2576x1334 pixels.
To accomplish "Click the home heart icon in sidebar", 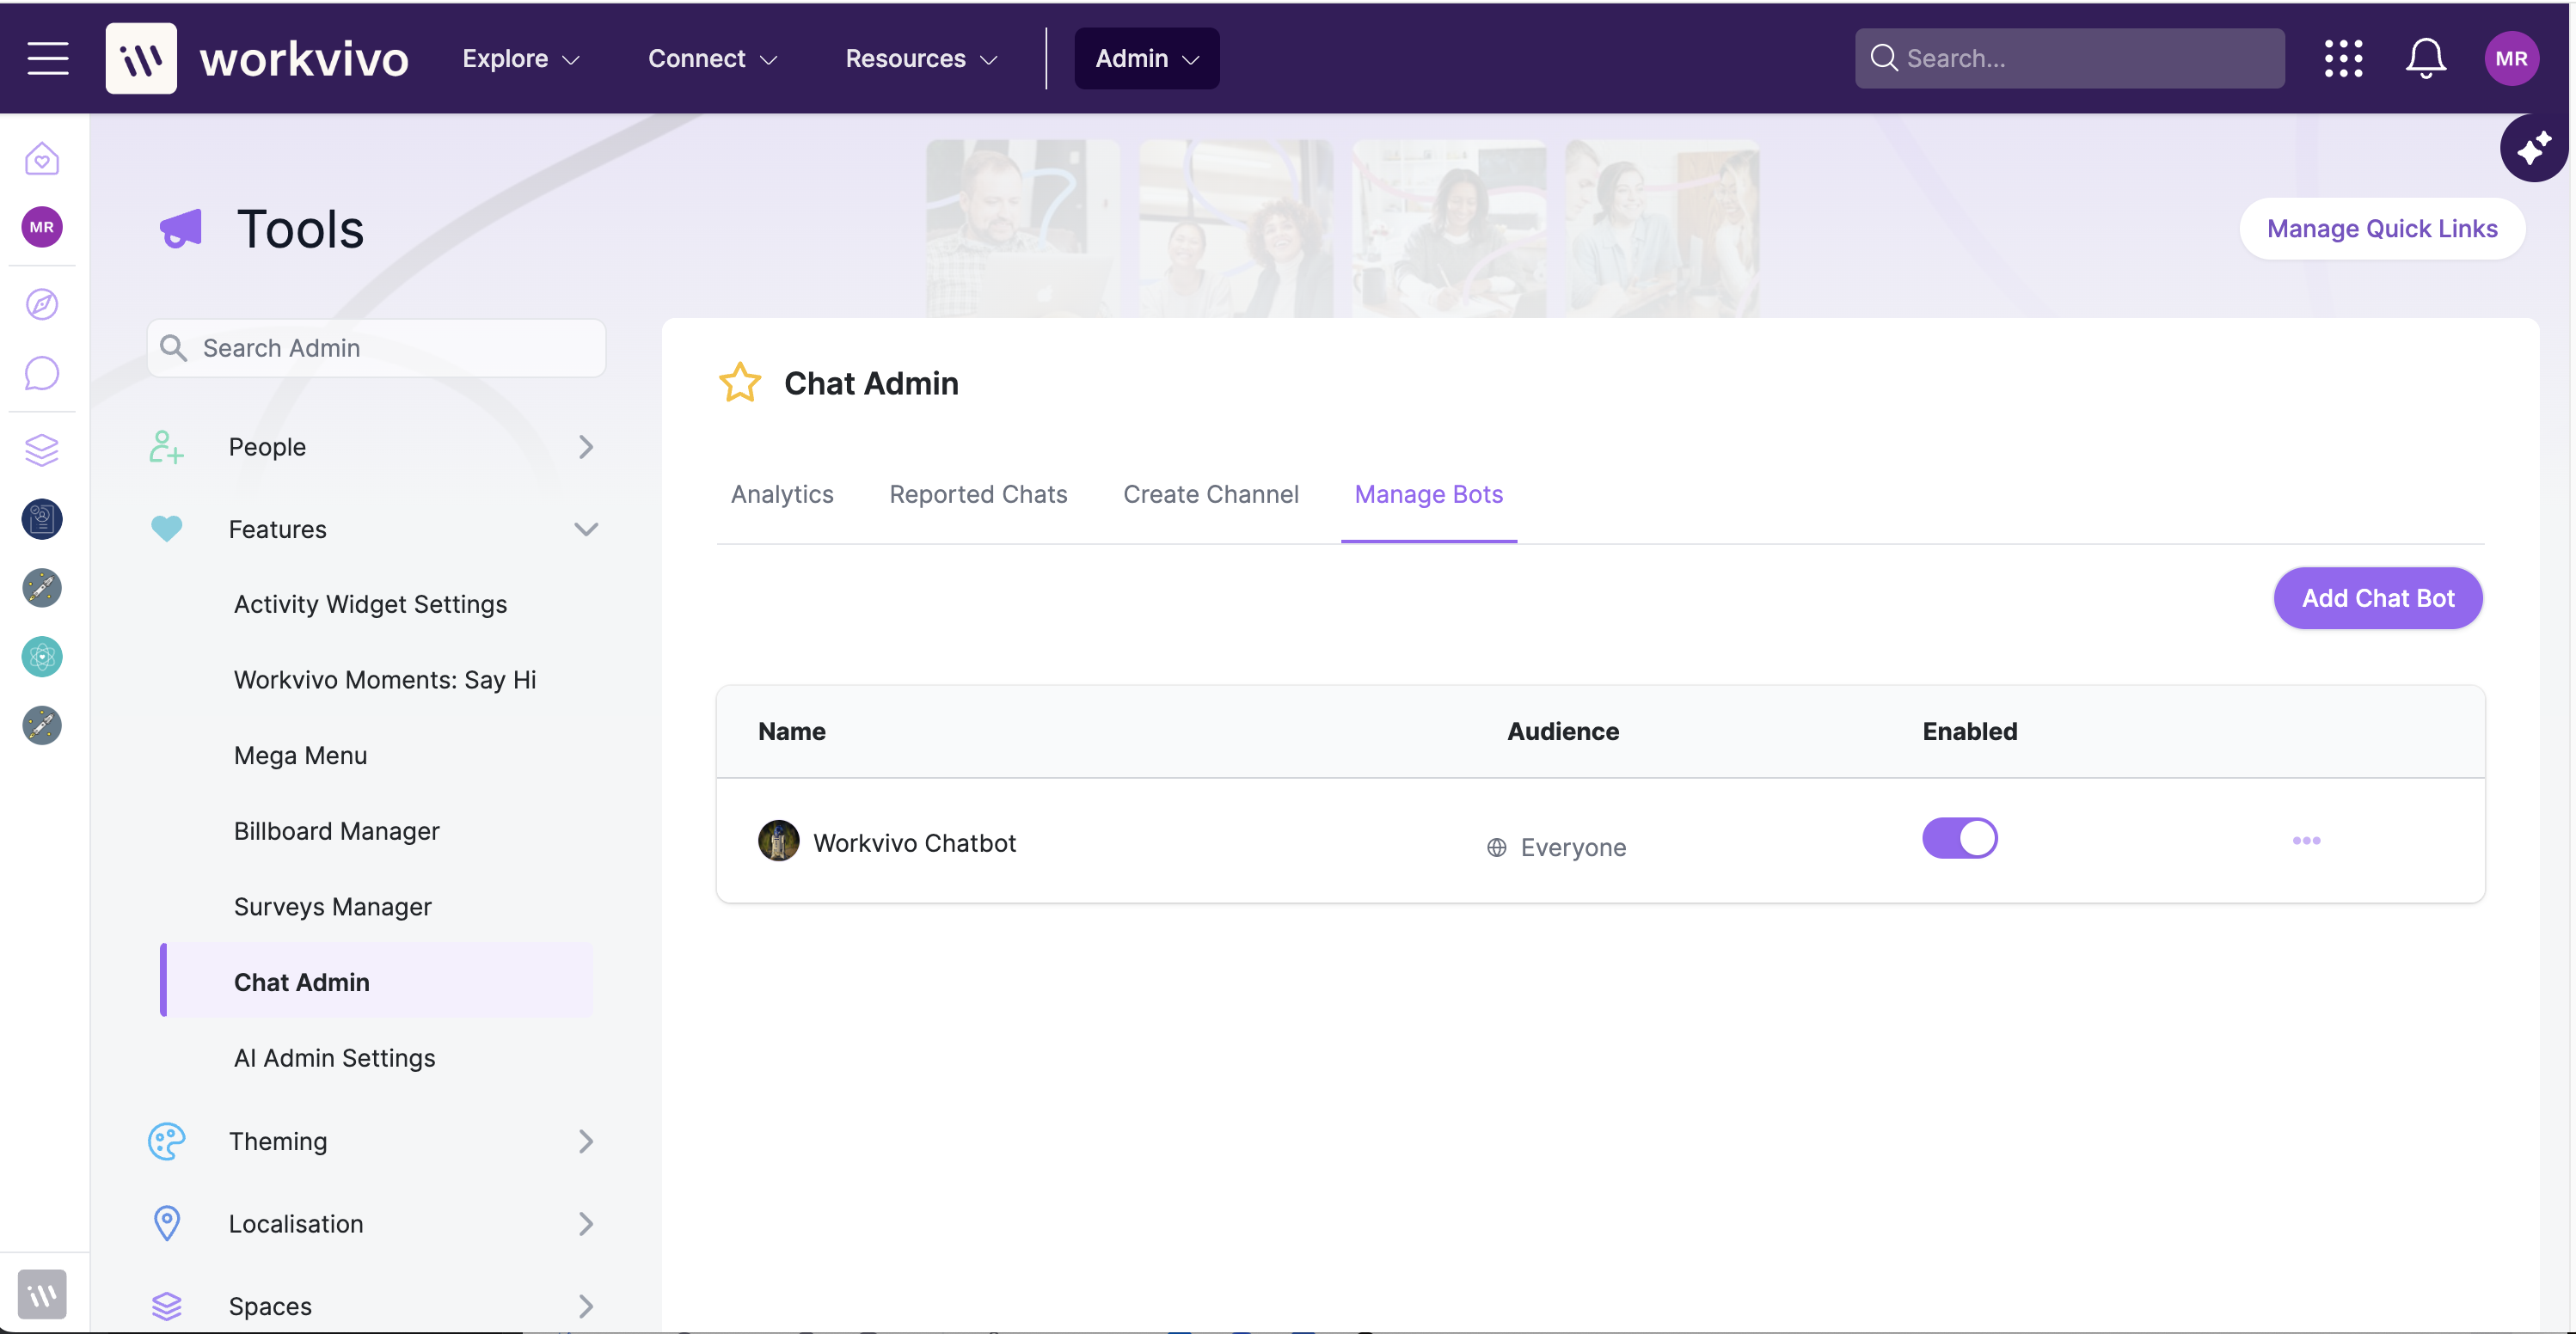I will (42, 158).
